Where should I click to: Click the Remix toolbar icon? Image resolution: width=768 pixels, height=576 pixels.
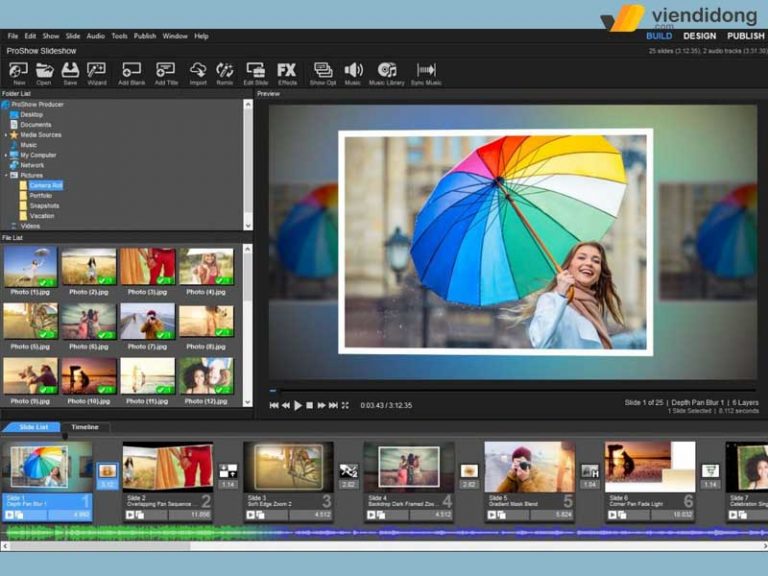pyautogui.click(x=225, y=74)
